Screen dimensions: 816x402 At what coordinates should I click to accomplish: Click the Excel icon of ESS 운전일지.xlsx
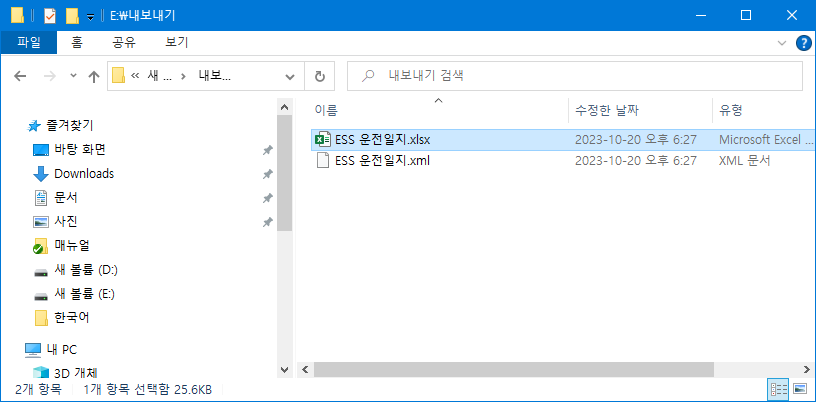[x=323, y=140]
